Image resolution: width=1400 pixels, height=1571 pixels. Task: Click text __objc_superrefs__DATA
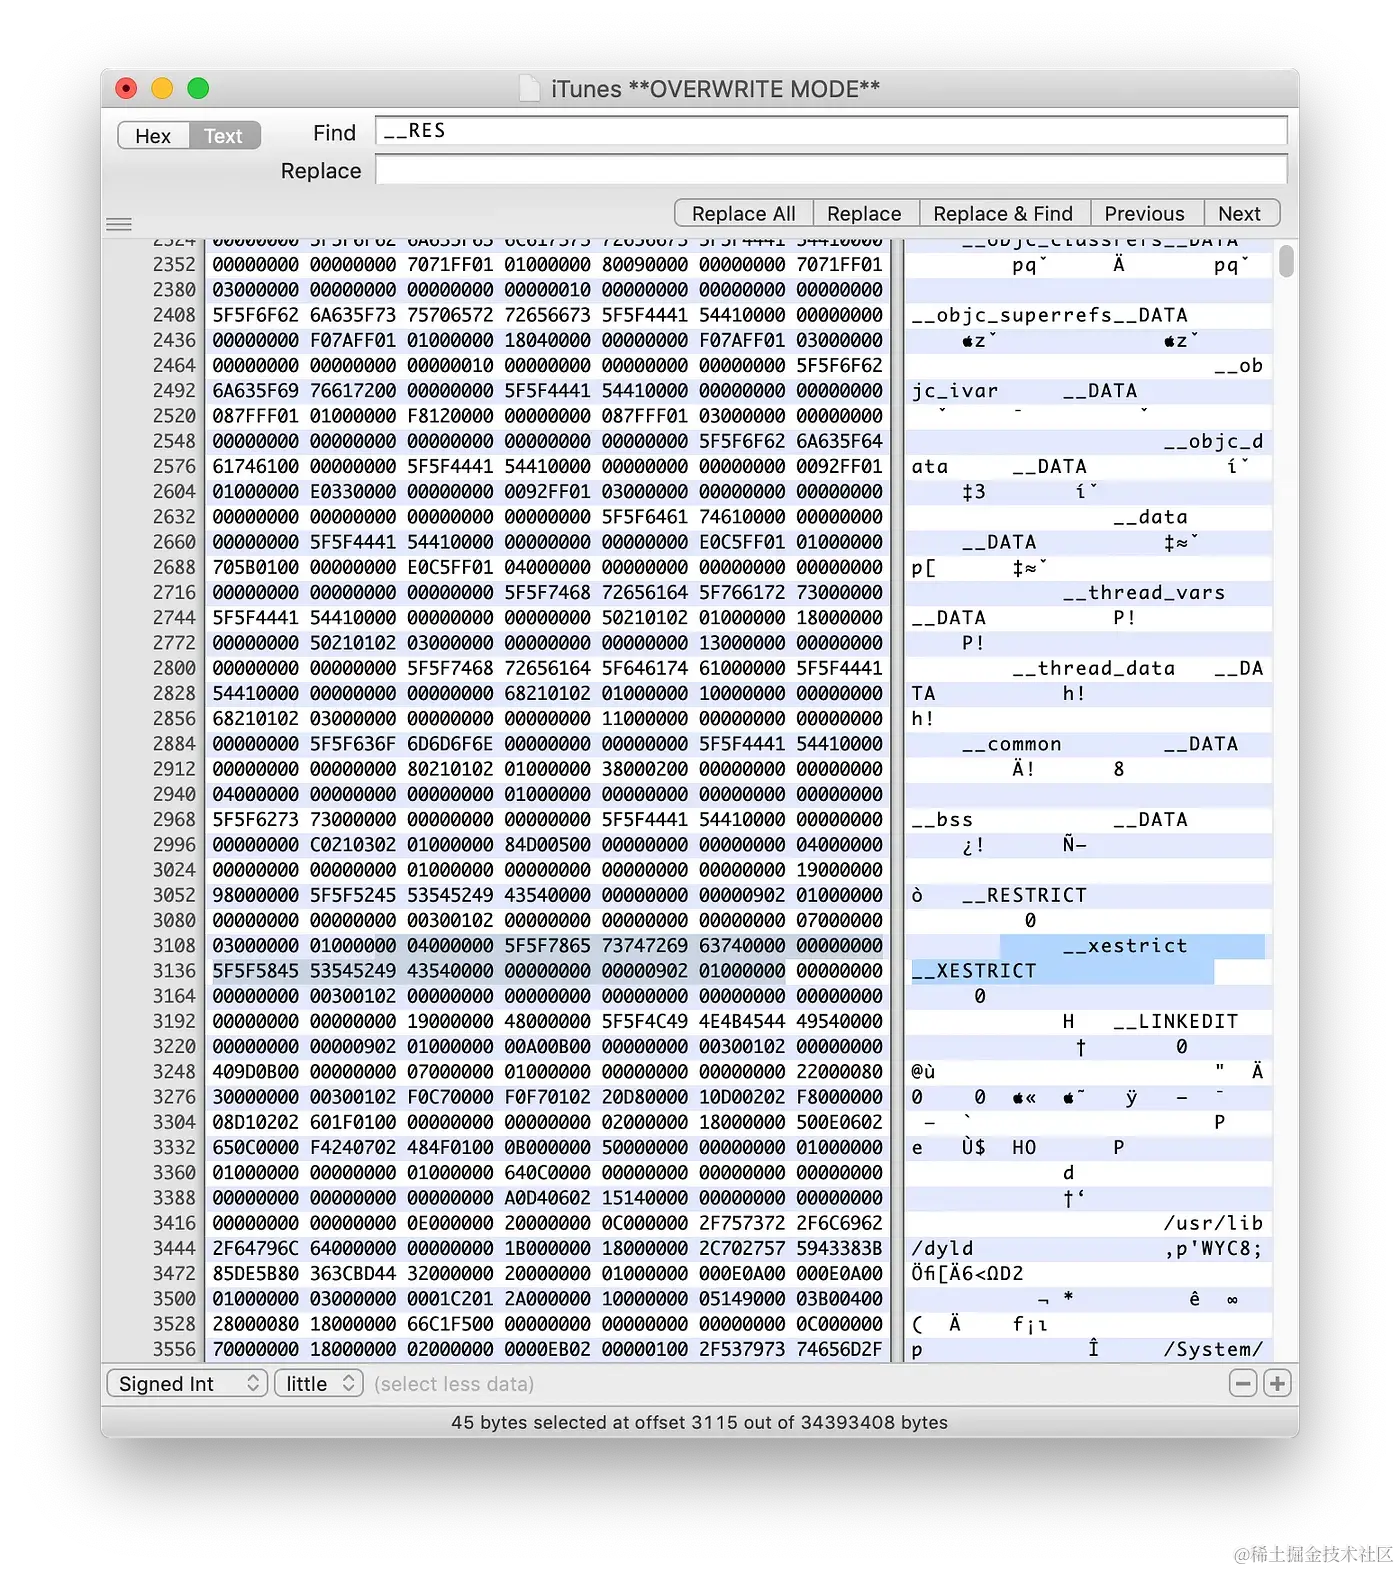pyautogui.click(x=1050, y=315)
